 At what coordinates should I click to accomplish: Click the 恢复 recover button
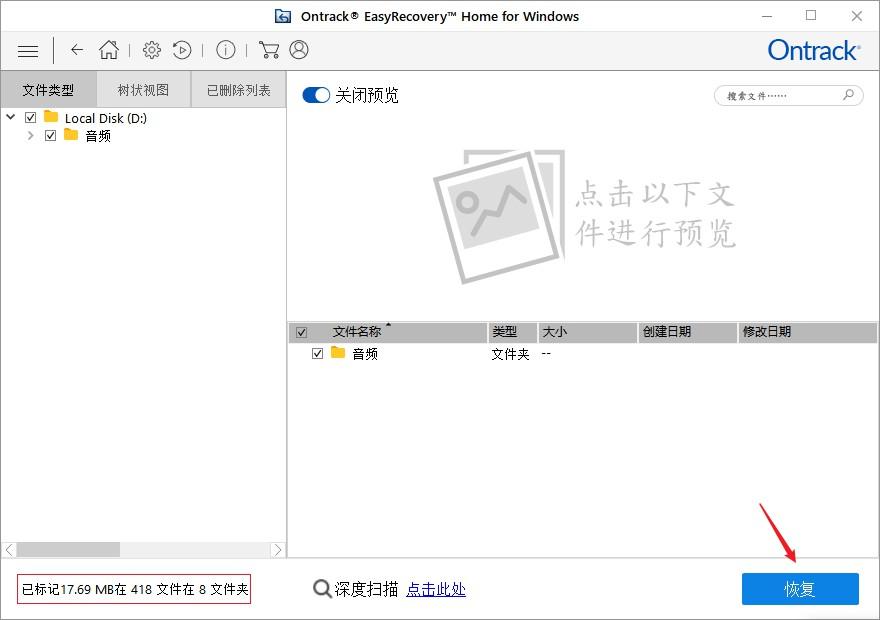pos(800,589)
